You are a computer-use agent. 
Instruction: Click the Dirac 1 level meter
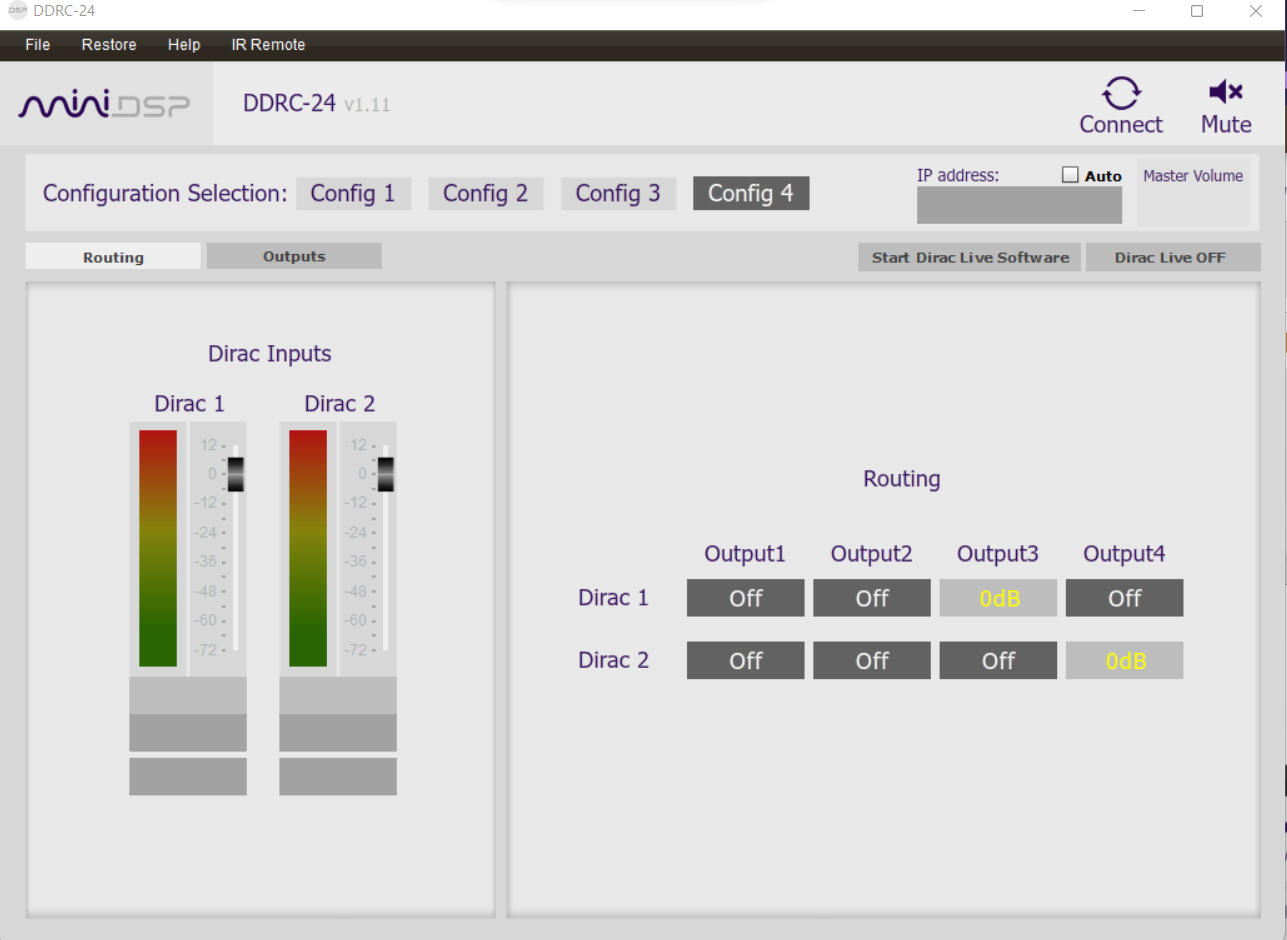pyautogui.click(x=158, y=548)
